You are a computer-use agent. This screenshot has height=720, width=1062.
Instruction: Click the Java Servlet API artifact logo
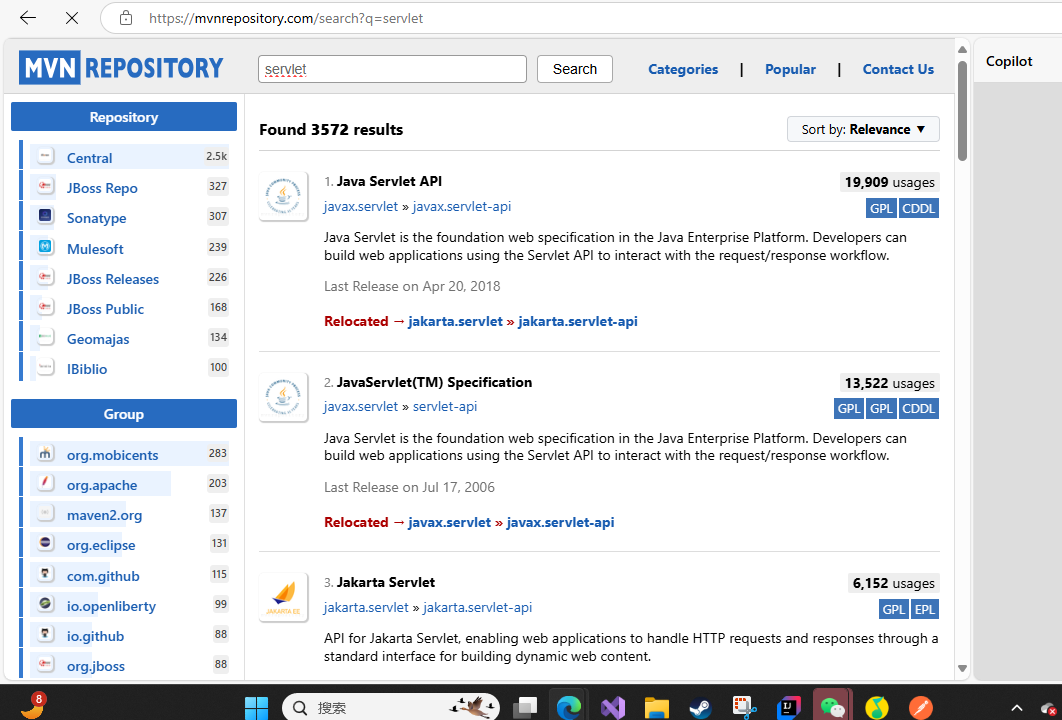click(x=284, y=196)
